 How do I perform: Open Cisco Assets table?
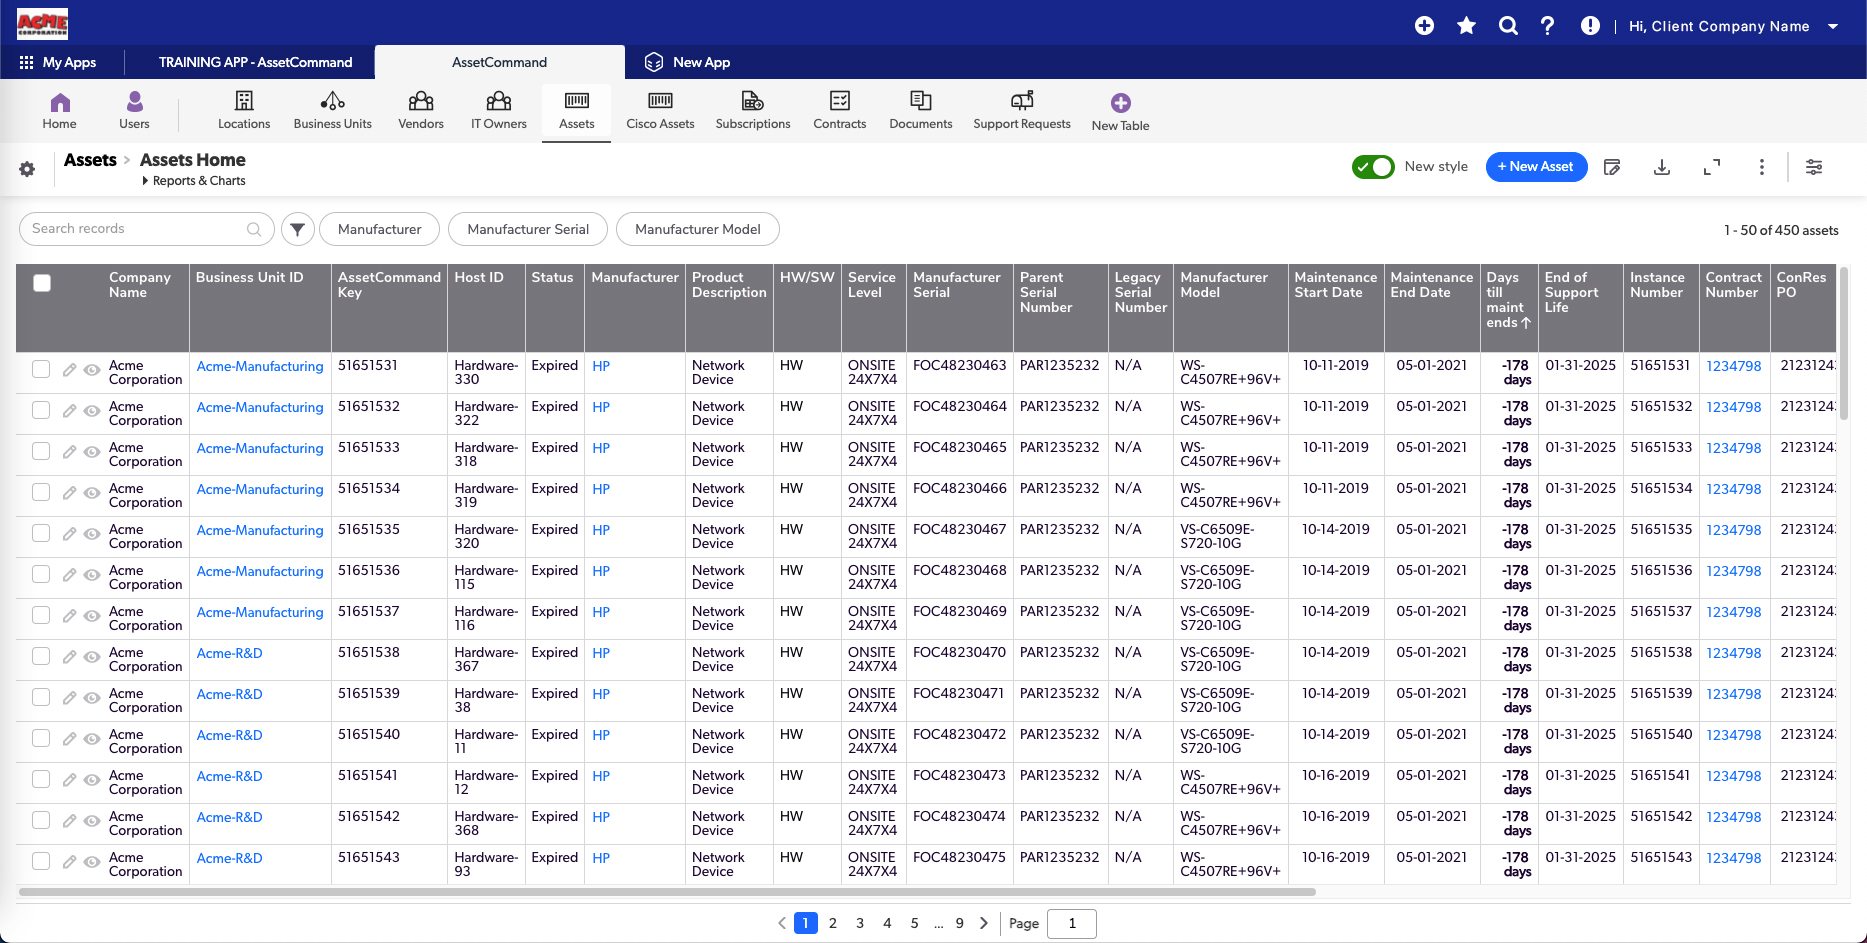click(660, 110)
